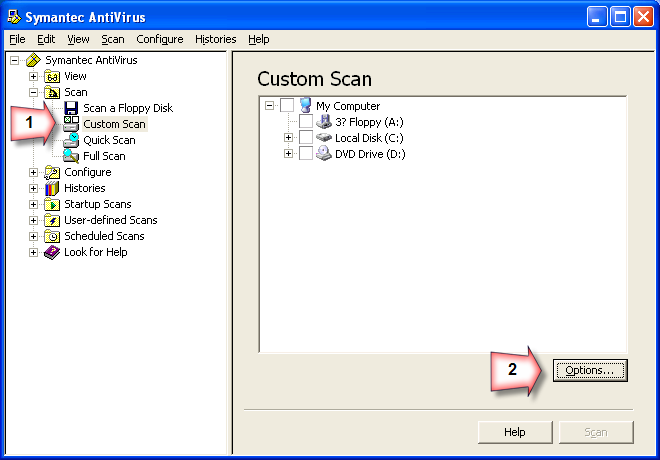Click the Custom Scan icon
660x460 pixels.
71,124
